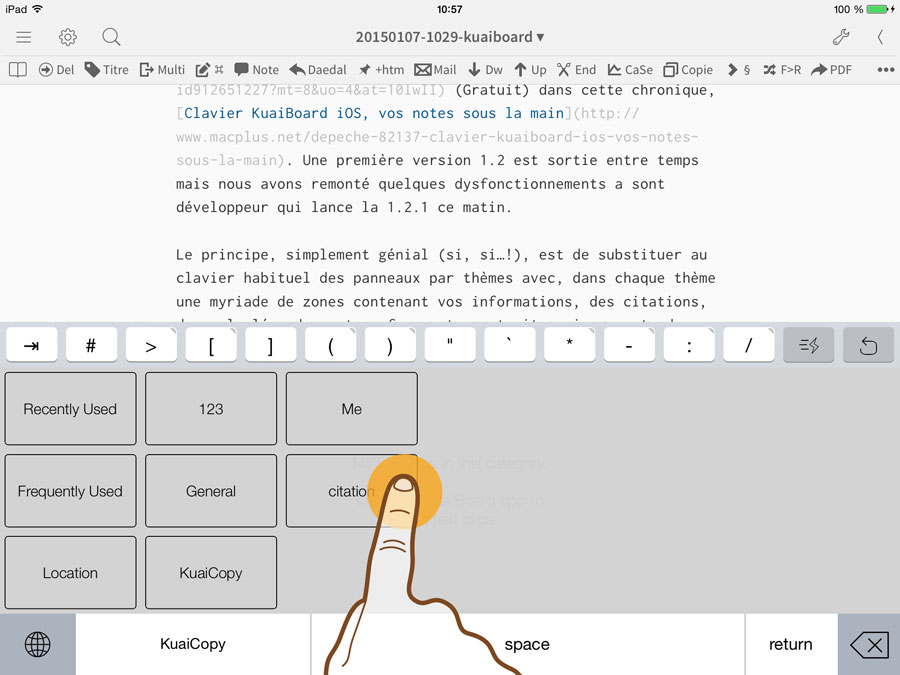Run the F>R shuffle action
This screenshot has width=900, height=675.
click(x=782, y=70)
